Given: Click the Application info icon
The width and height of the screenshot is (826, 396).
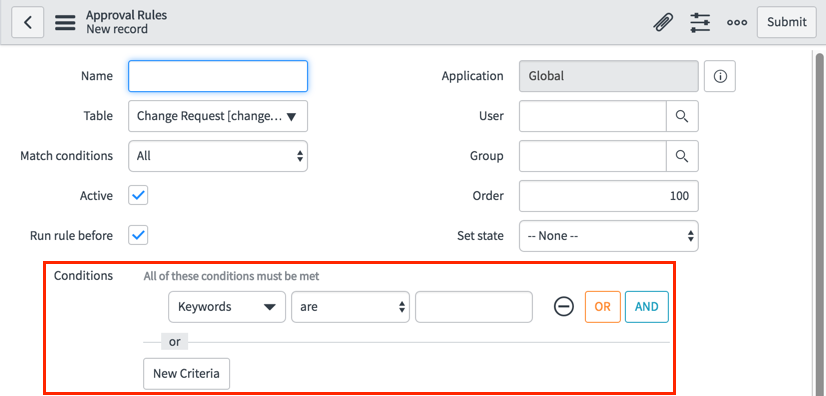Looking at the screenshot, I should (x=720, y=76).
